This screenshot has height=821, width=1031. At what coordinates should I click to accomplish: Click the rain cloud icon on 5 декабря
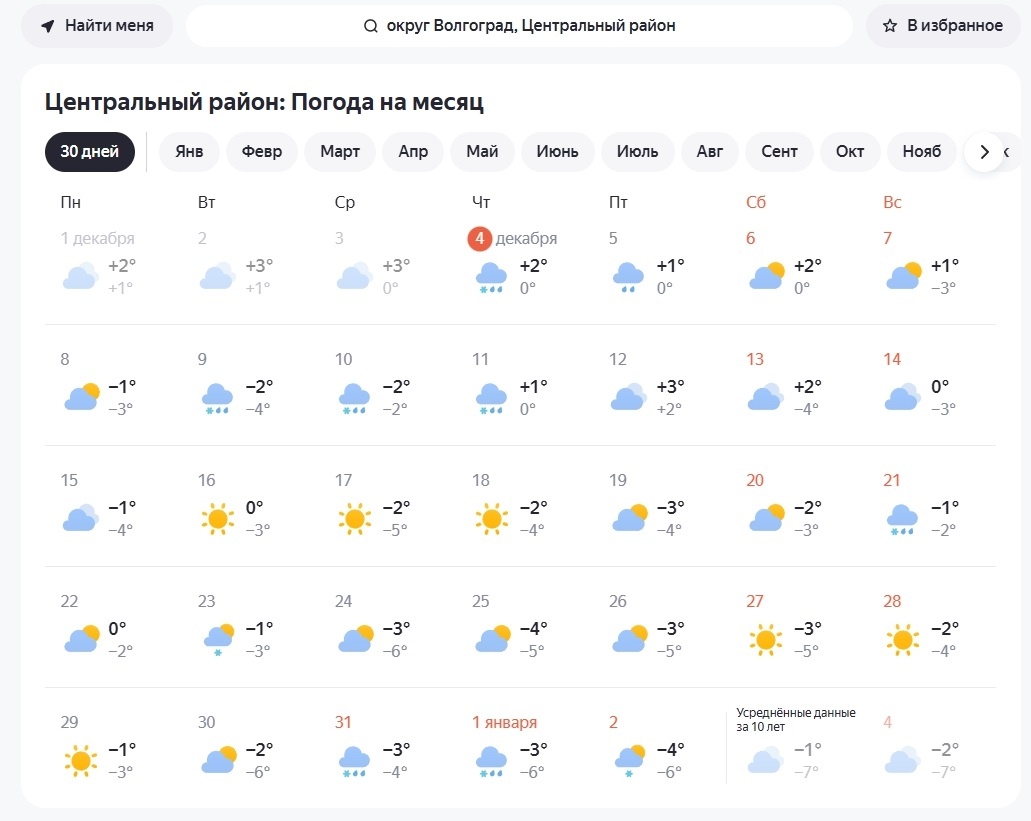click(627, 274)
